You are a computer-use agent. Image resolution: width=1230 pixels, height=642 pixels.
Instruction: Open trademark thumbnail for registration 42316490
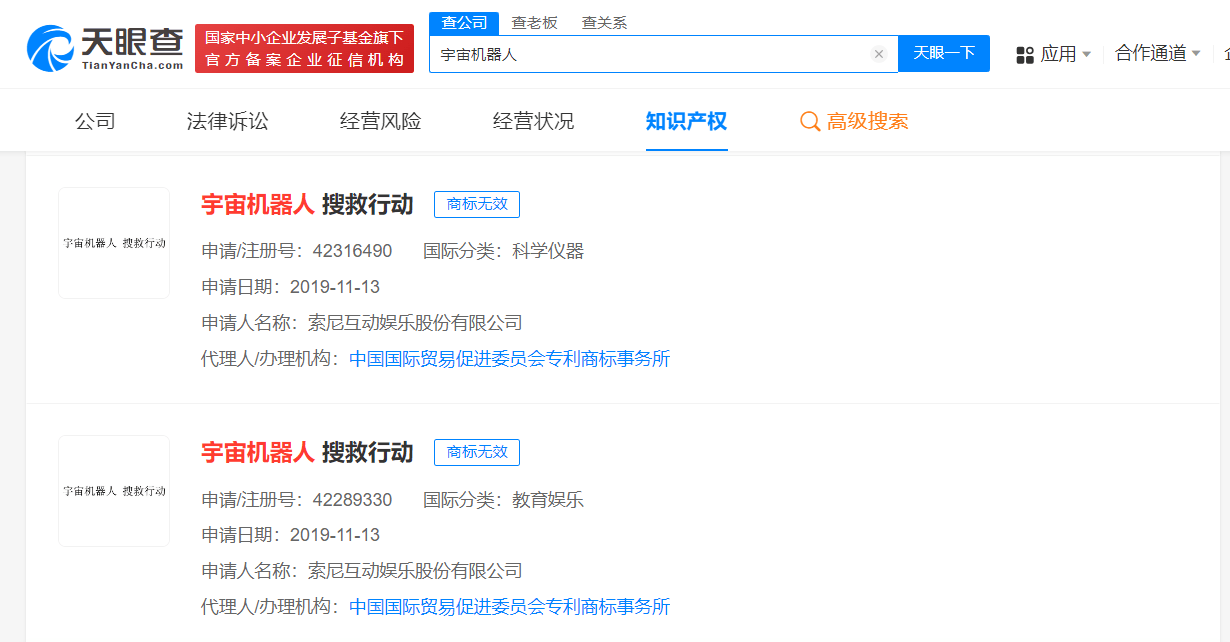pos(114,243)
